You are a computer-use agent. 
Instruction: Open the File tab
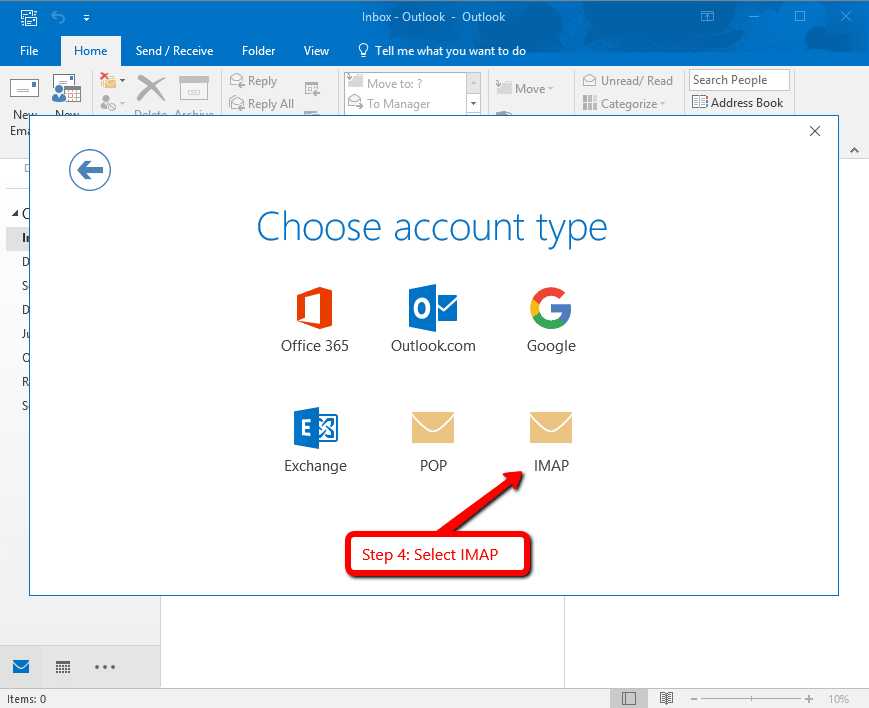click(29, 51)
